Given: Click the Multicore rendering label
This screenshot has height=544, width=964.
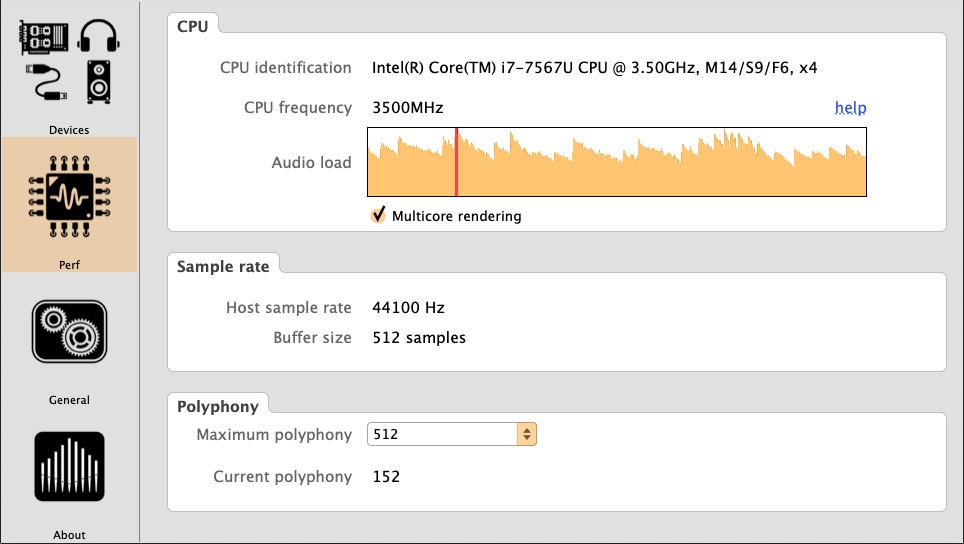Looking at the screenshot, I should click(456, 216).
